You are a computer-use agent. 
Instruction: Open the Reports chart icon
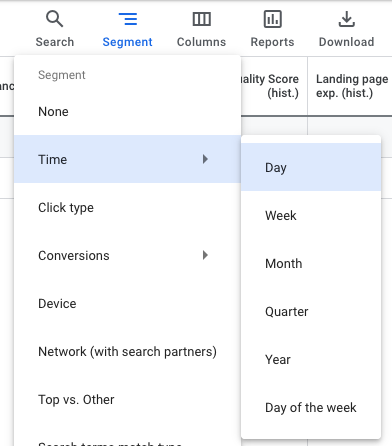point(272,19)
